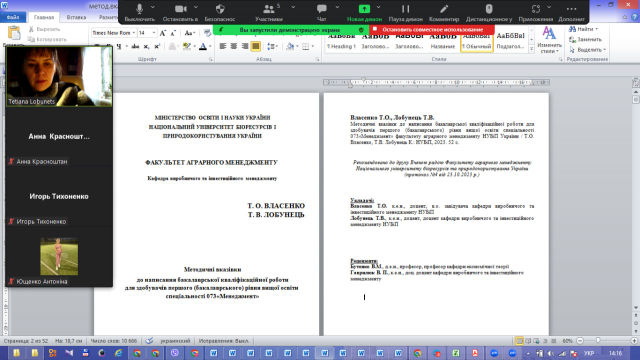
Task: Mute the microphone in the Zoom toolbar
Action: pyautogui.click(x=140, y=12)
